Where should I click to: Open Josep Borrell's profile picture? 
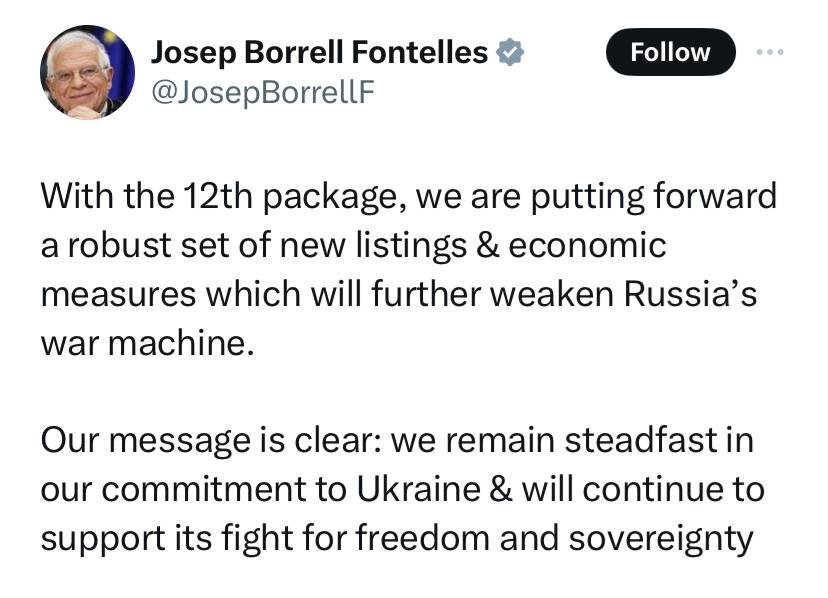coord(87,72)
